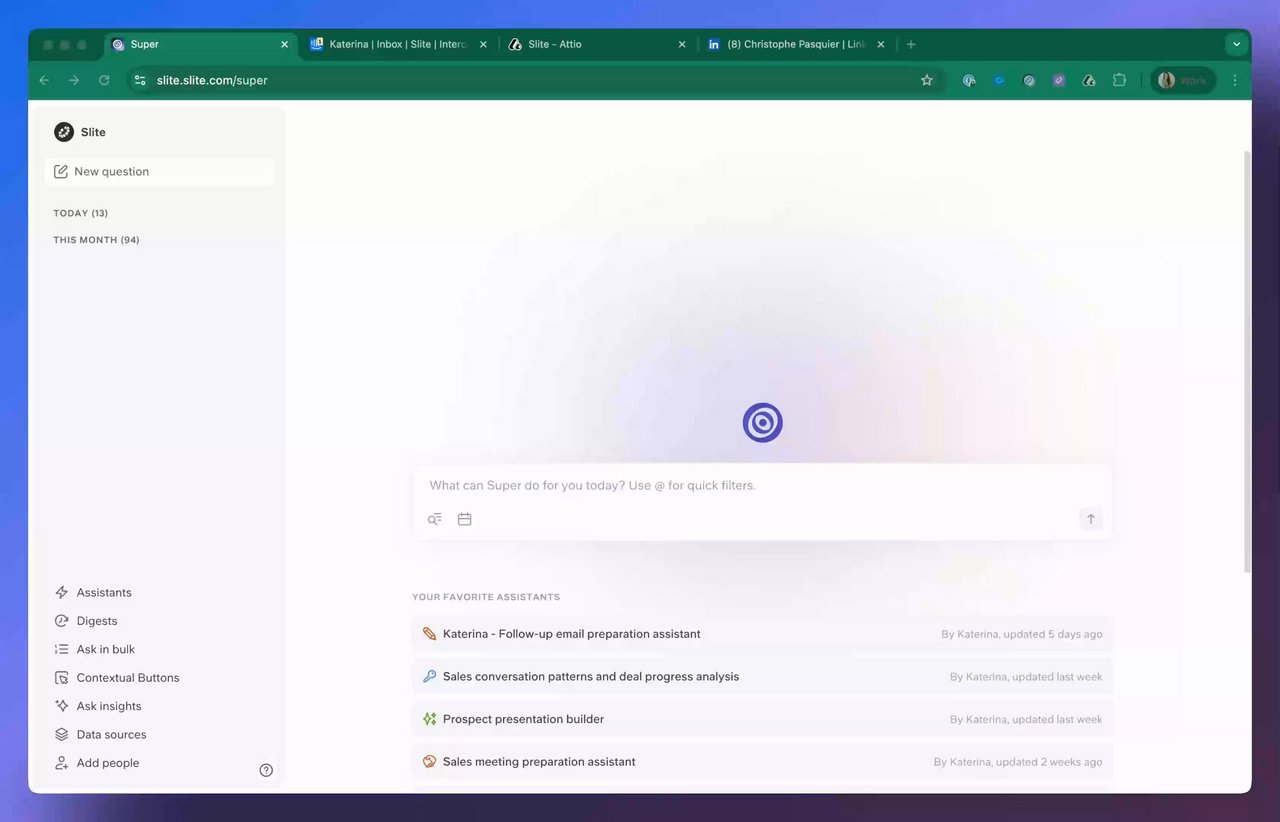Close the Super tab
The height and width of the screenshot is (822, 1280).
284,45
